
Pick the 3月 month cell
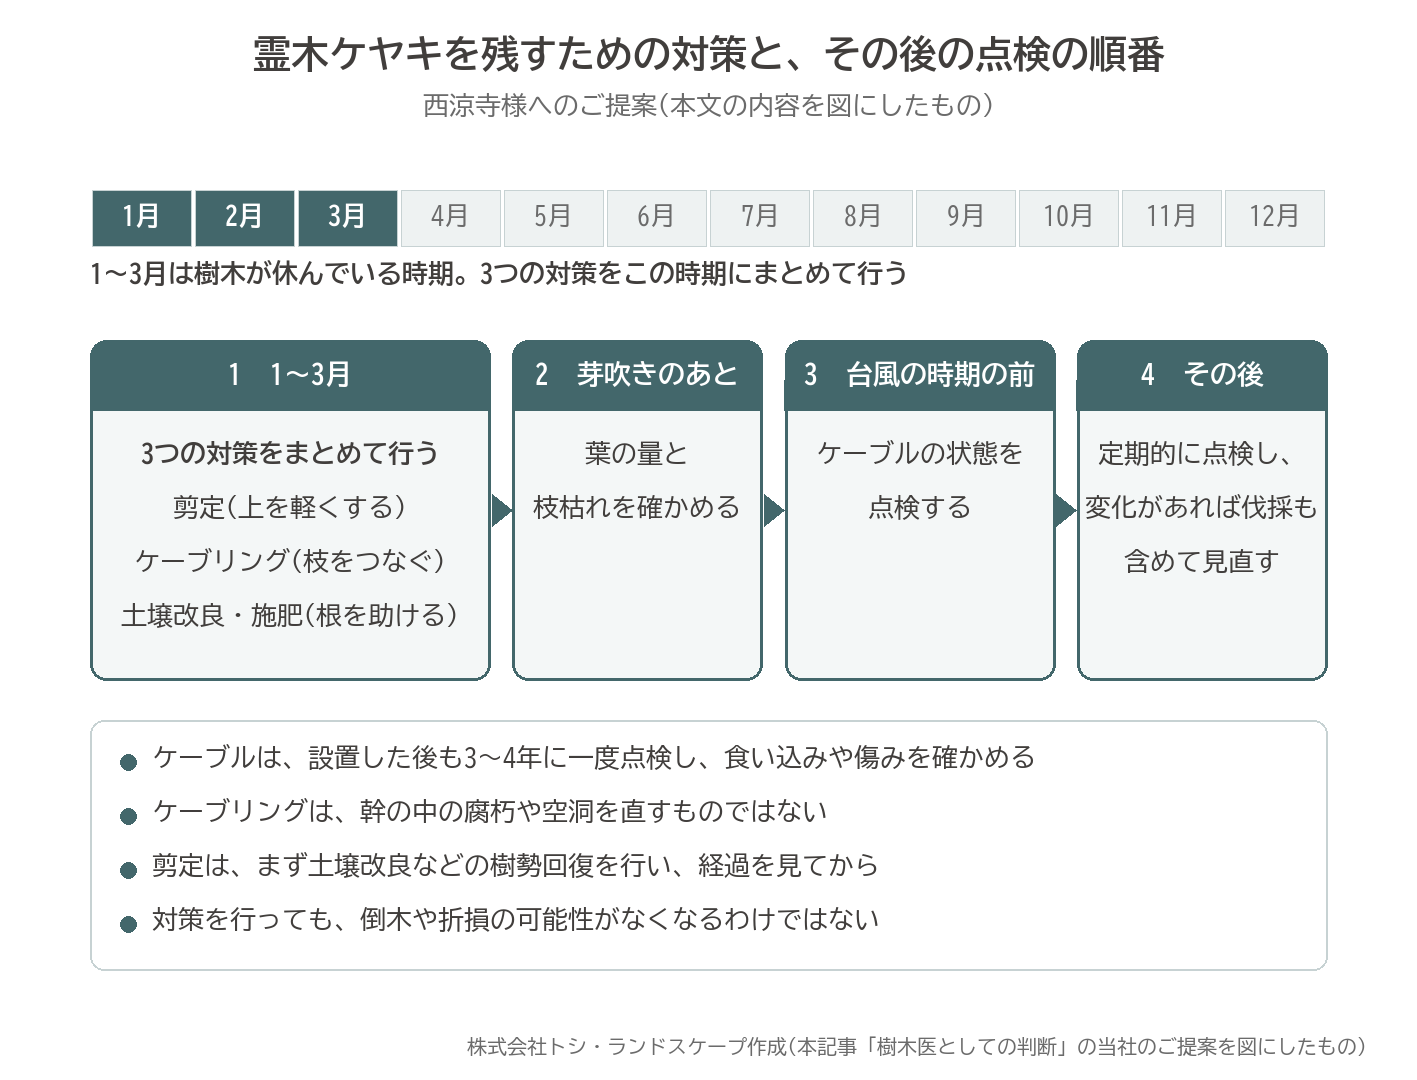click(348, 217)
